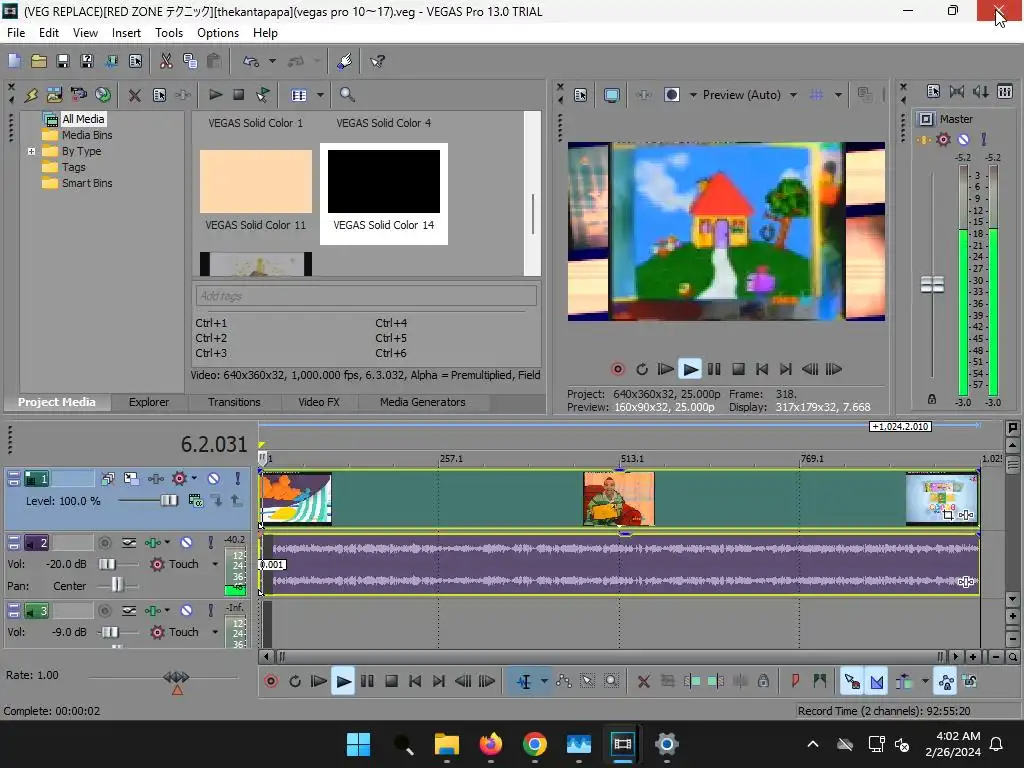The image size is (1024, 768).
Task: Click the Get Media from Web globe icon
Action: 103,95
